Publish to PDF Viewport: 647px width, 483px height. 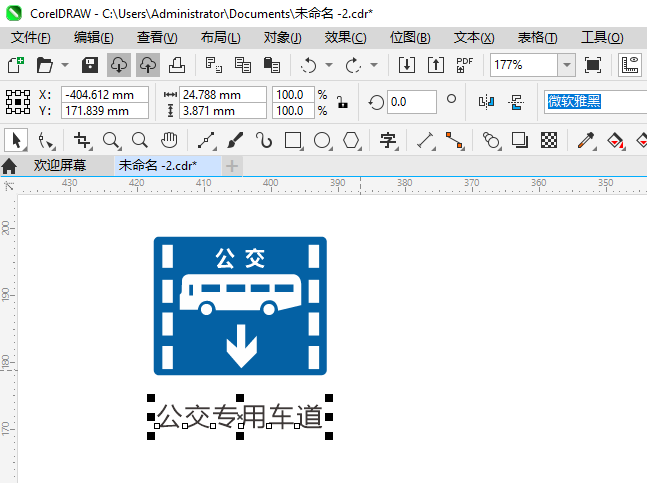(x=465, y=65)
